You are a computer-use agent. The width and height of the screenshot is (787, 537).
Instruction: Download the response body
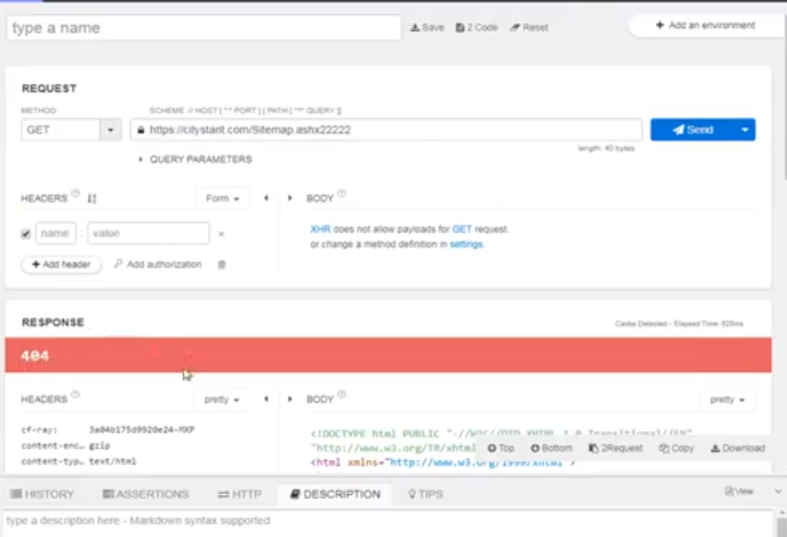(738, 448)
